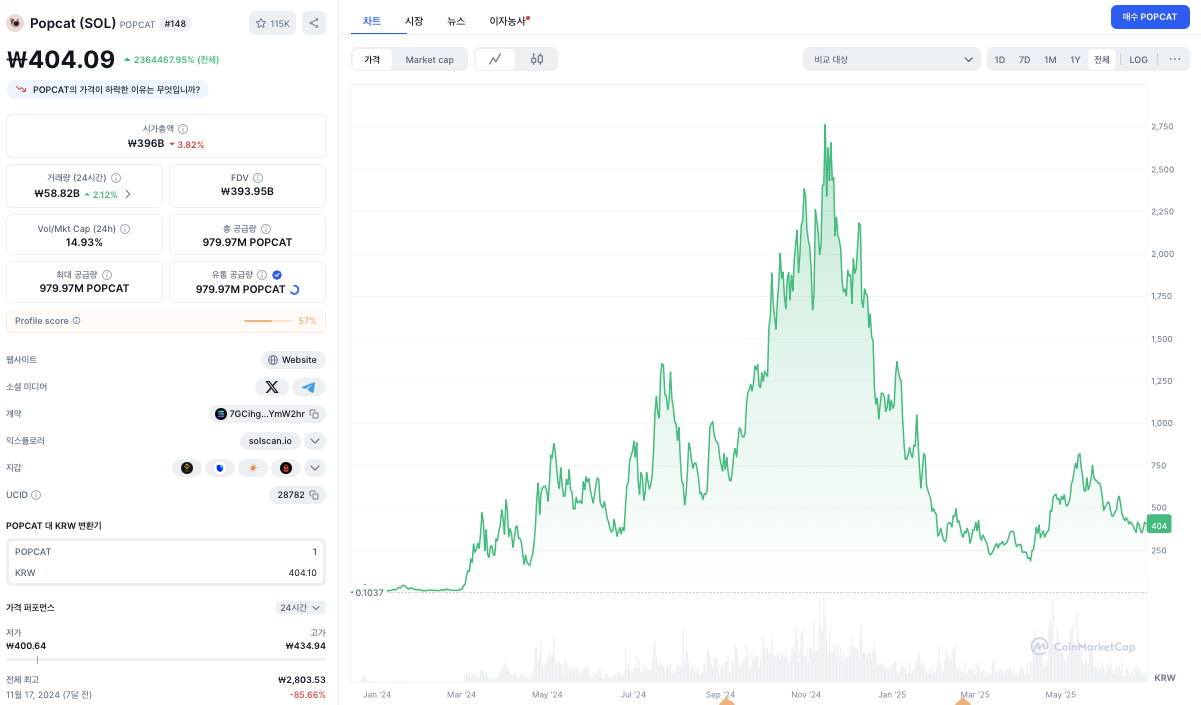1201x705 pixels.
Task: Set chart range to 1D
Action: click(1000, 60)
